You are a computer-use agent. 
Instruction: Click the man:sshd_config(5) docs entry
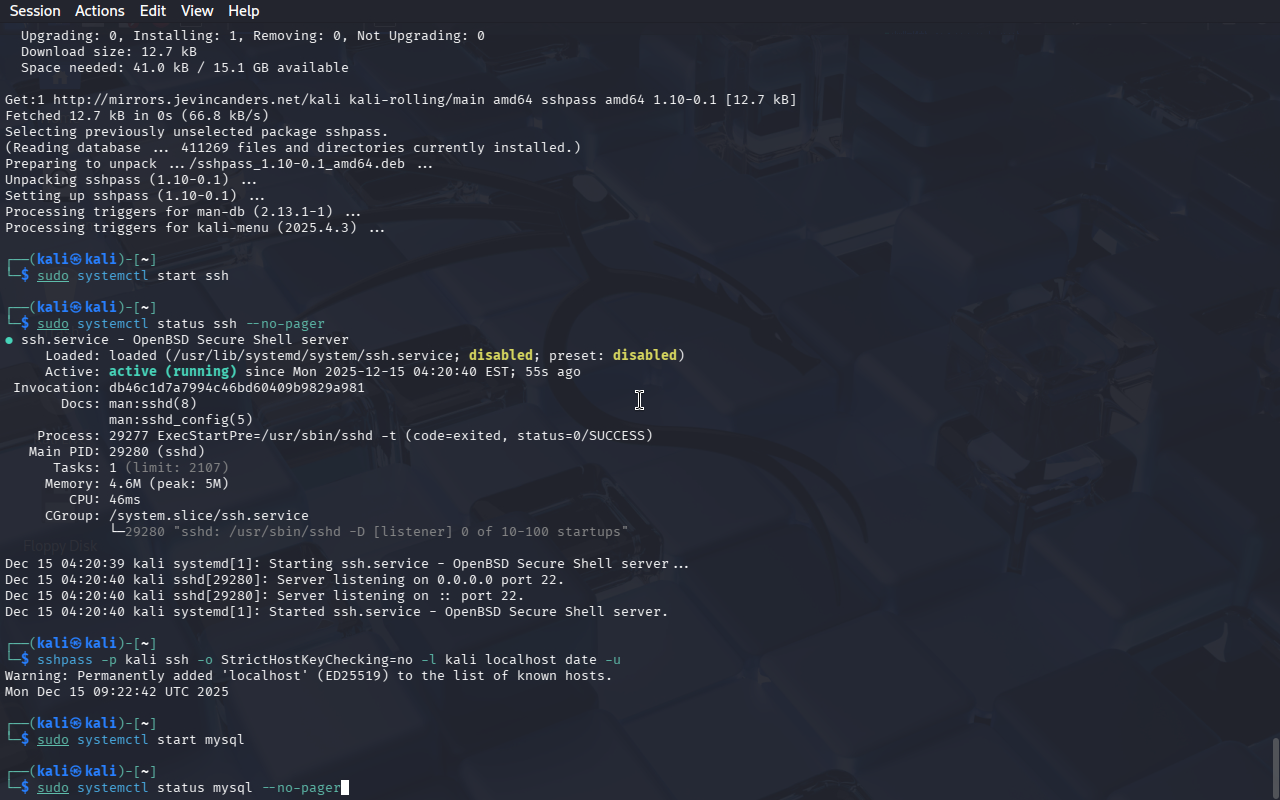pos(181,420)
